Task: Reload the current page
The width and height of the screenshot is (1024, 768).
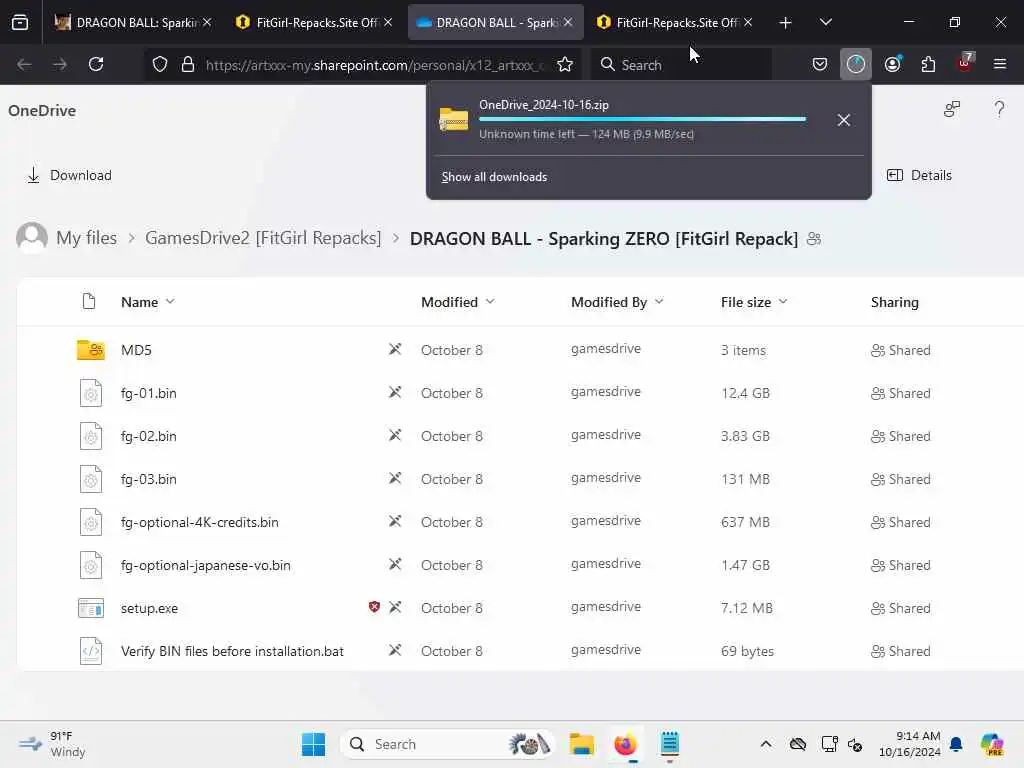Action: click(x=96, y=64)
